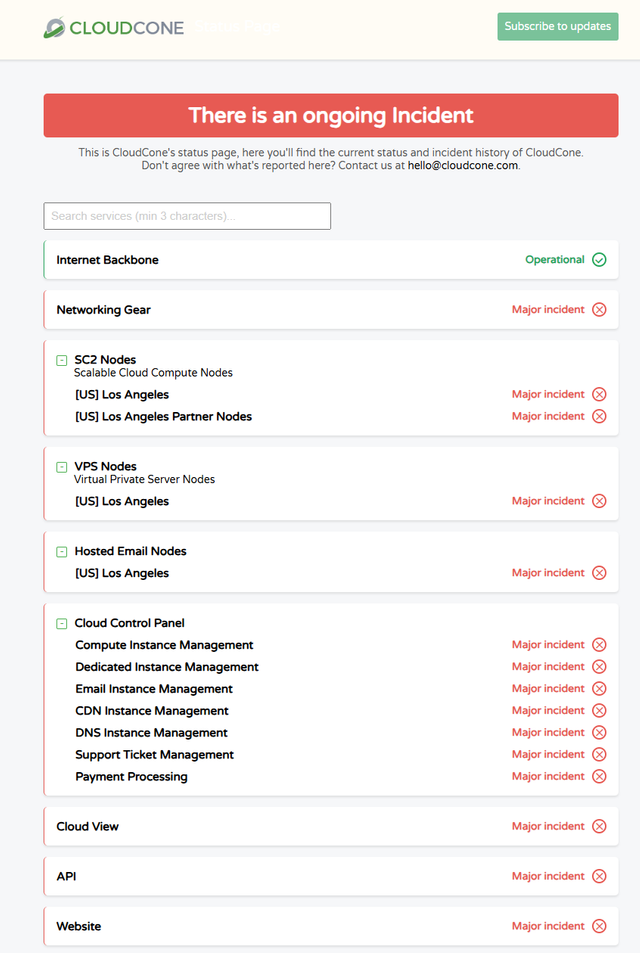Click the API incident icon

[599, 876]
